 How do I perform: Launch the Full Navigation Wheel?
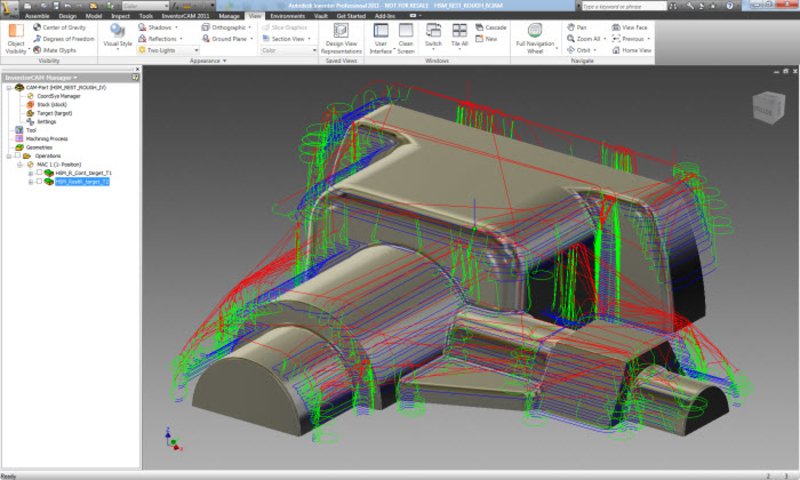(x=535, y=30)
